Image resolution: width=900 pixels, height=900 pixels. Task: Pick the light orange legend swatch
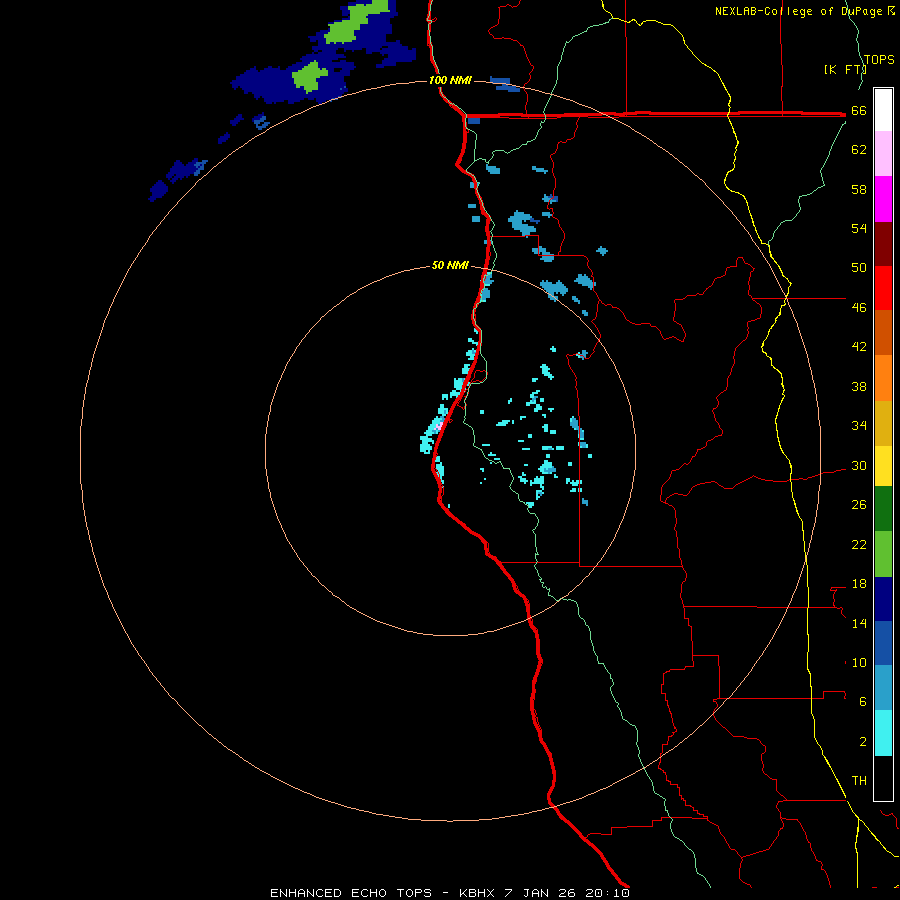pos(883,378)
